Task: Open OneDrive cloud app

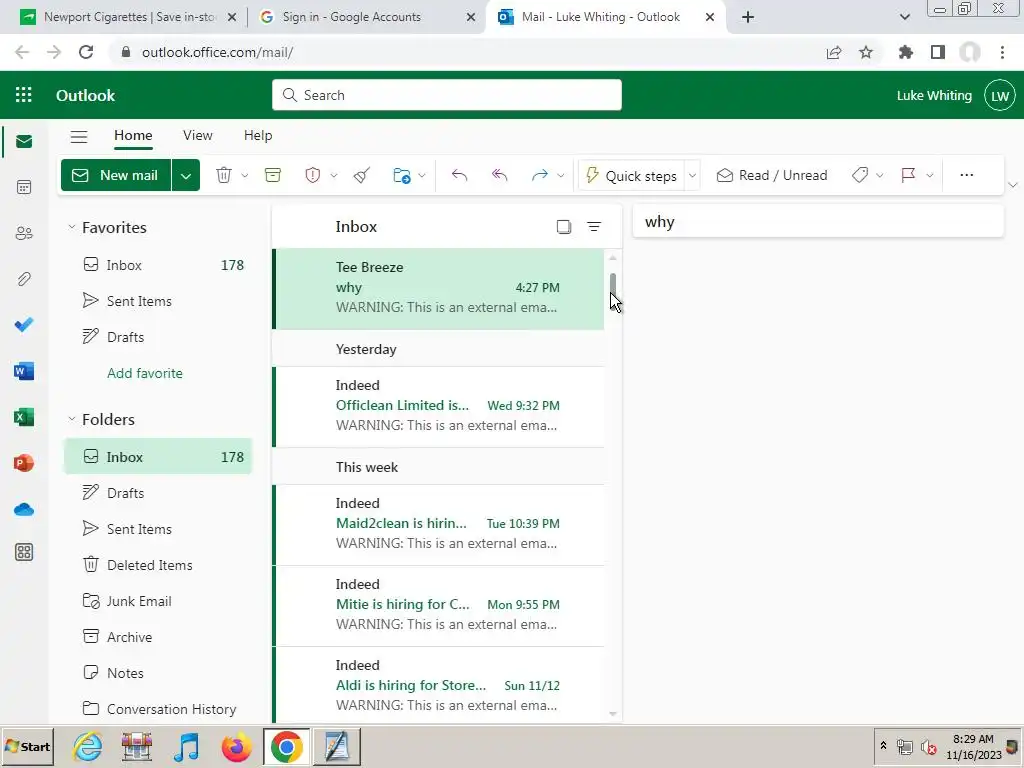Action: pos(24,509)
